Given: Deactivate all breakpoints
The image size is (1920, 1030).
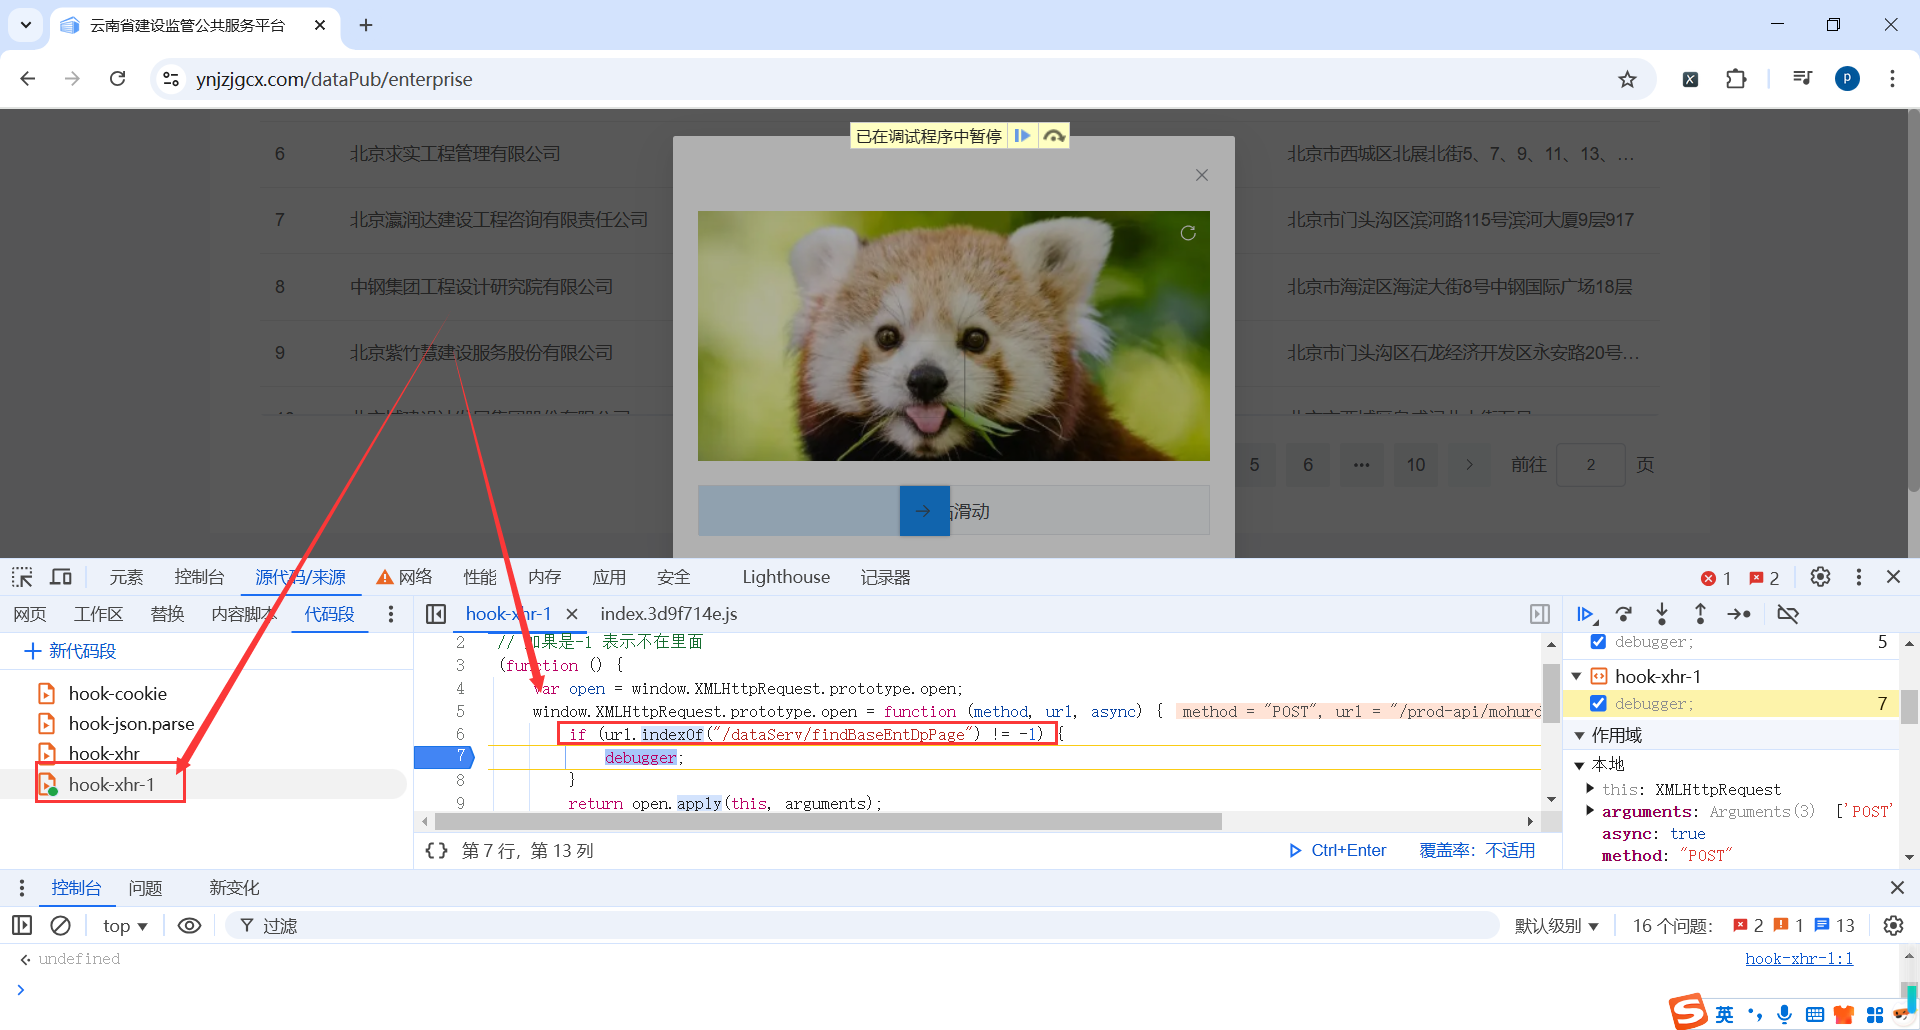Looking at the screenshot, I should click(x=1788, y=614).
